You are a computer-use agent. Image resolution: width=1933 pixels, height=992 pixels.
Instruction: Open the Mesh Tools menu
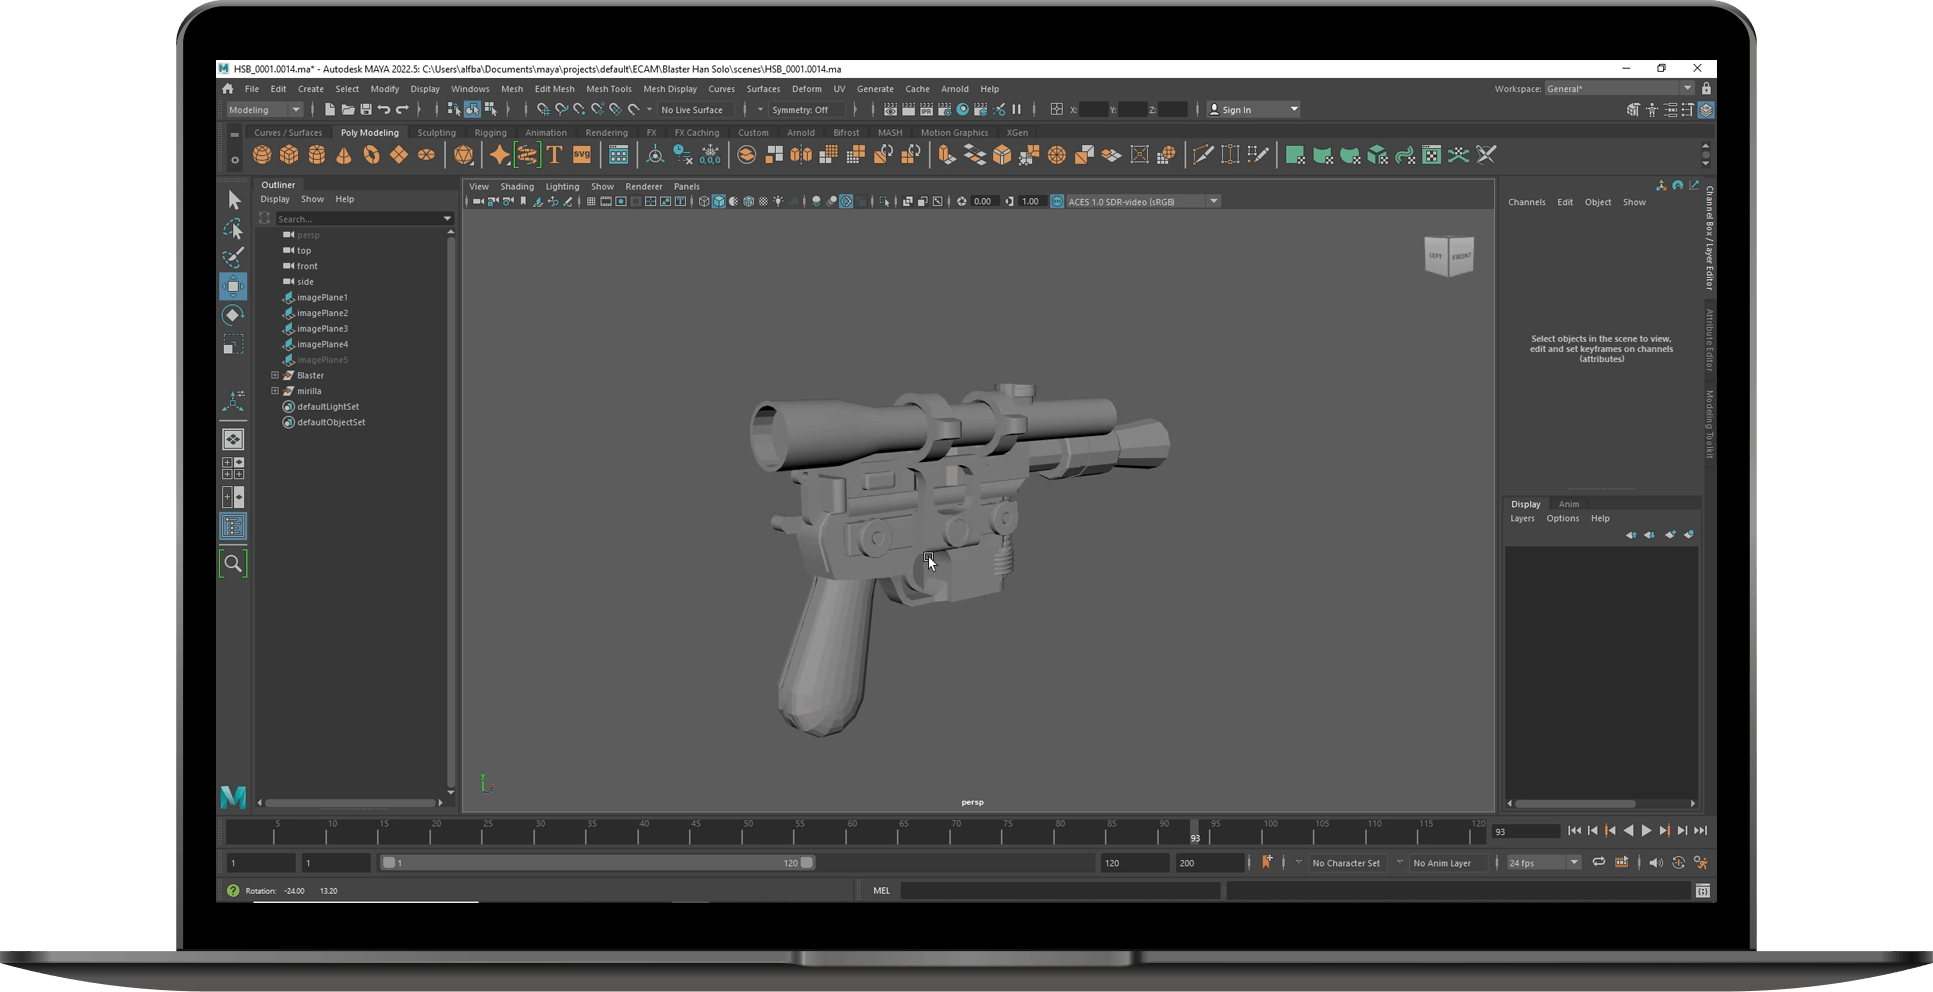click(x=609, y=88)
